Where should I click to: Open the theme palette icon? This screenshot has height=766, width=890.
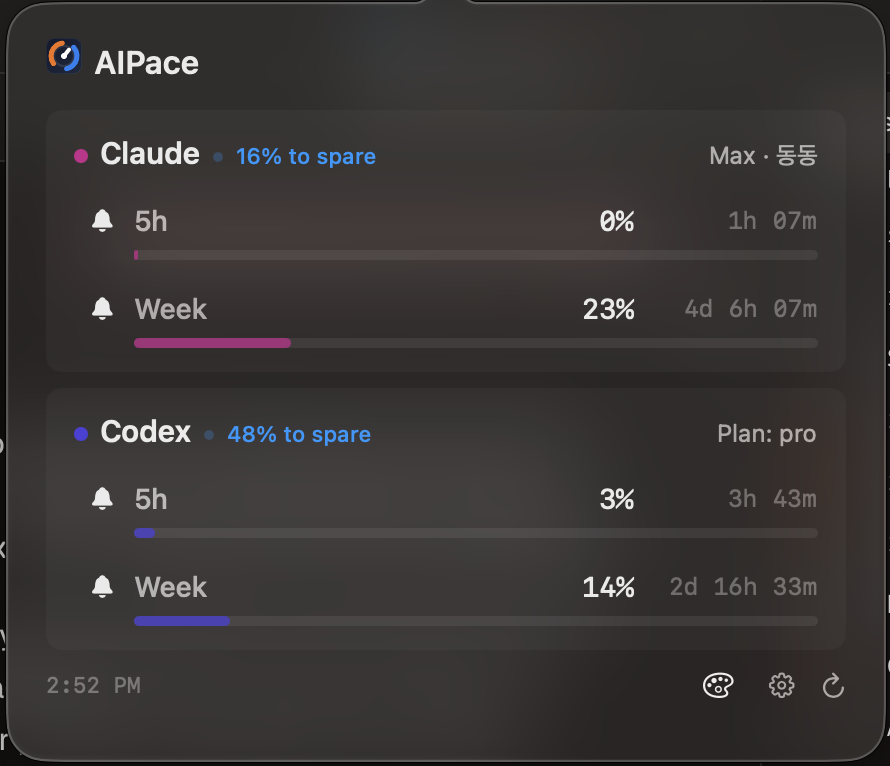pyautogui.click(x=718, y=685)
